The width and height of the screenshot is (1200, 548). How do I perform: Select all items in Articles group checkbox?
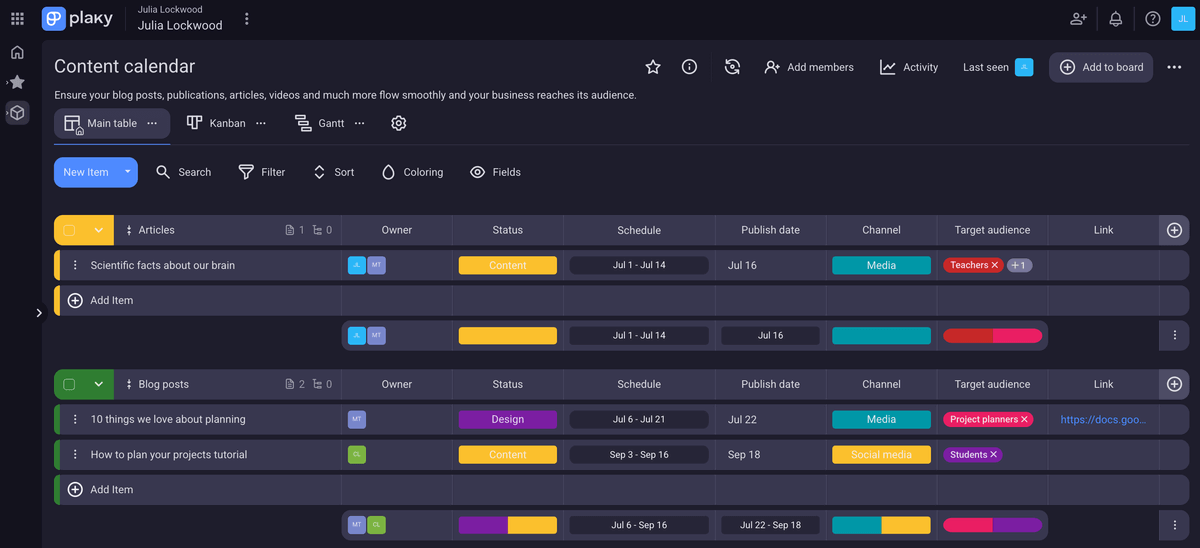click(69, 230)
